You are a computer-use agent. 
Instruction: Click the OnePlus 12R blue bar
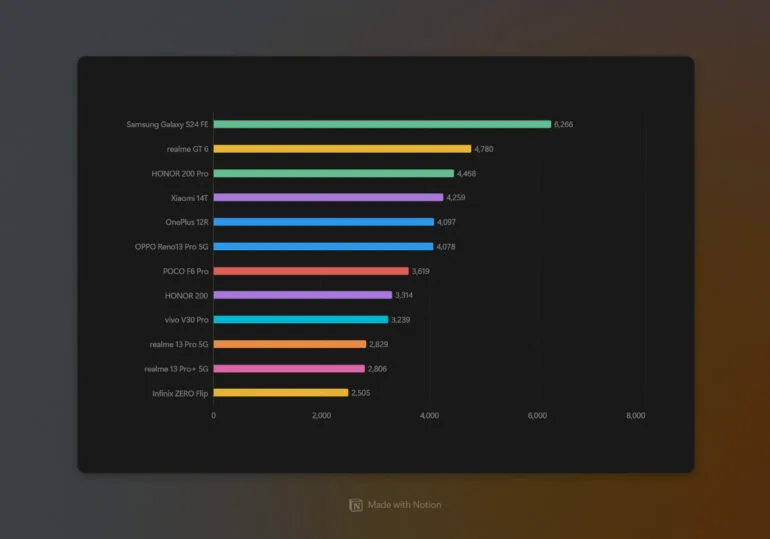324,222
